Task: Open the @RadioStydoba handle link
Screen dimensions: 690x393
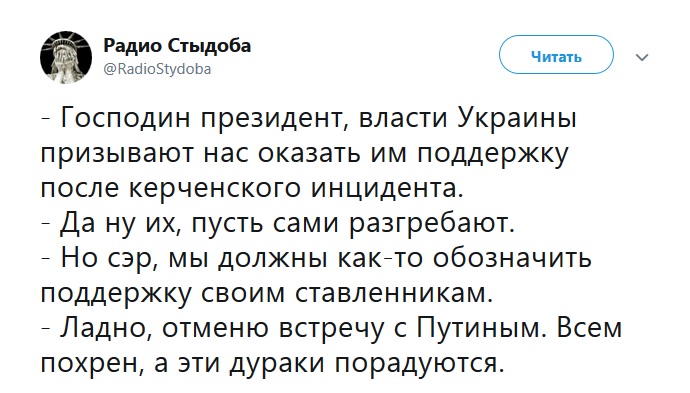Action: pyautogui.click(x=157, y=69)
